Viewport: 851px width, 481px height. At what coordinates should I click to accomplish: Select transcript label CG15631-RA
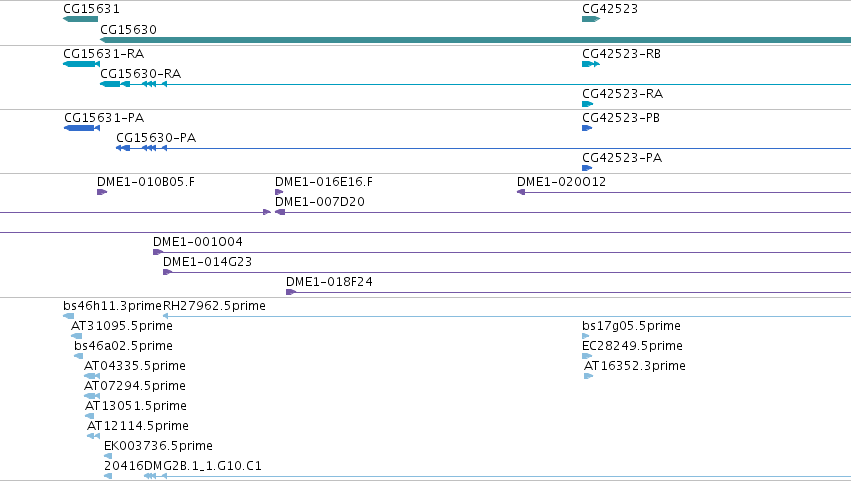(x=104, y=54)
